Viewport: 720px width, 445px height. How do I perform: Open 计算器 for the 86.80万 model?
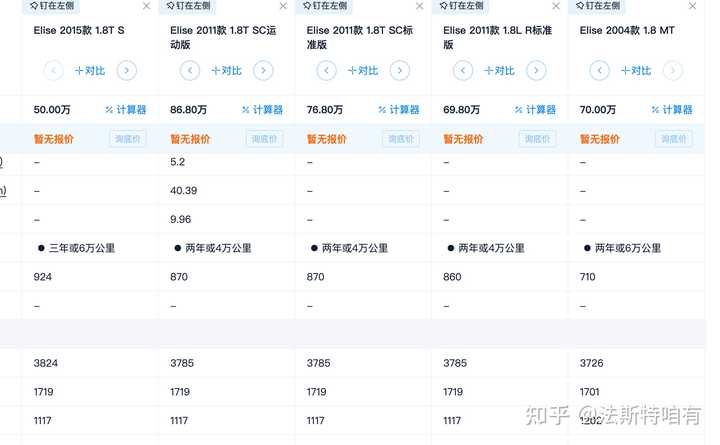[262, 110]
